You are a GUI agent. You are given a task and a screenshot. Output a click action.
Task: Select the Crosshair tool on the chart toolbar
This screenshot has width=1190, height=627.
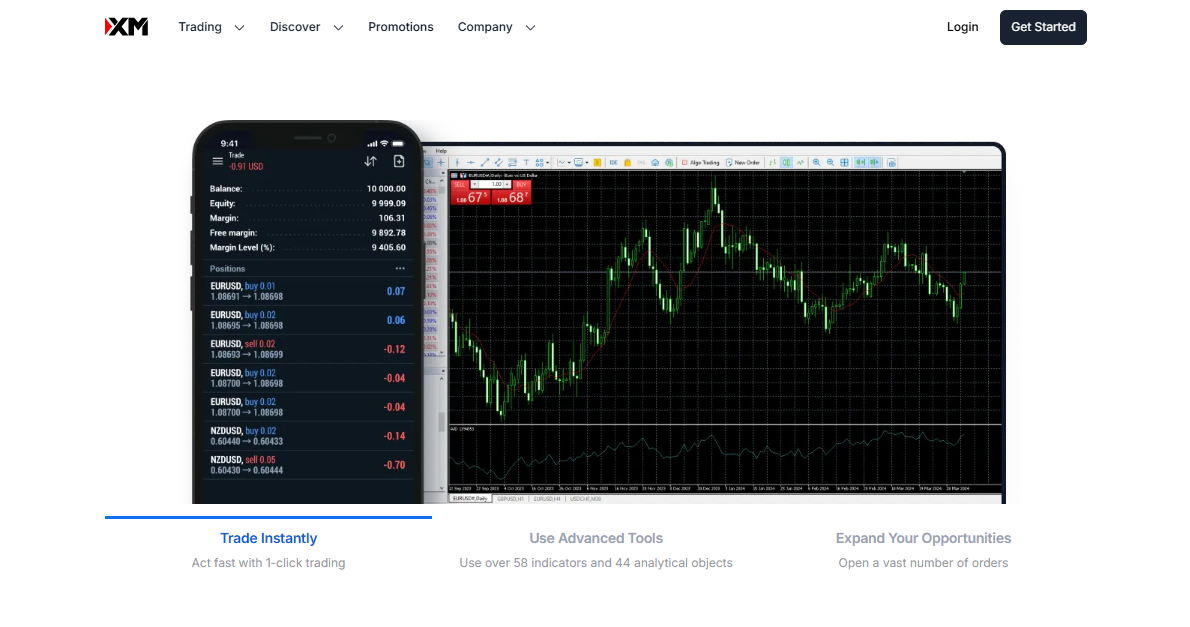(x=441, y=161)
